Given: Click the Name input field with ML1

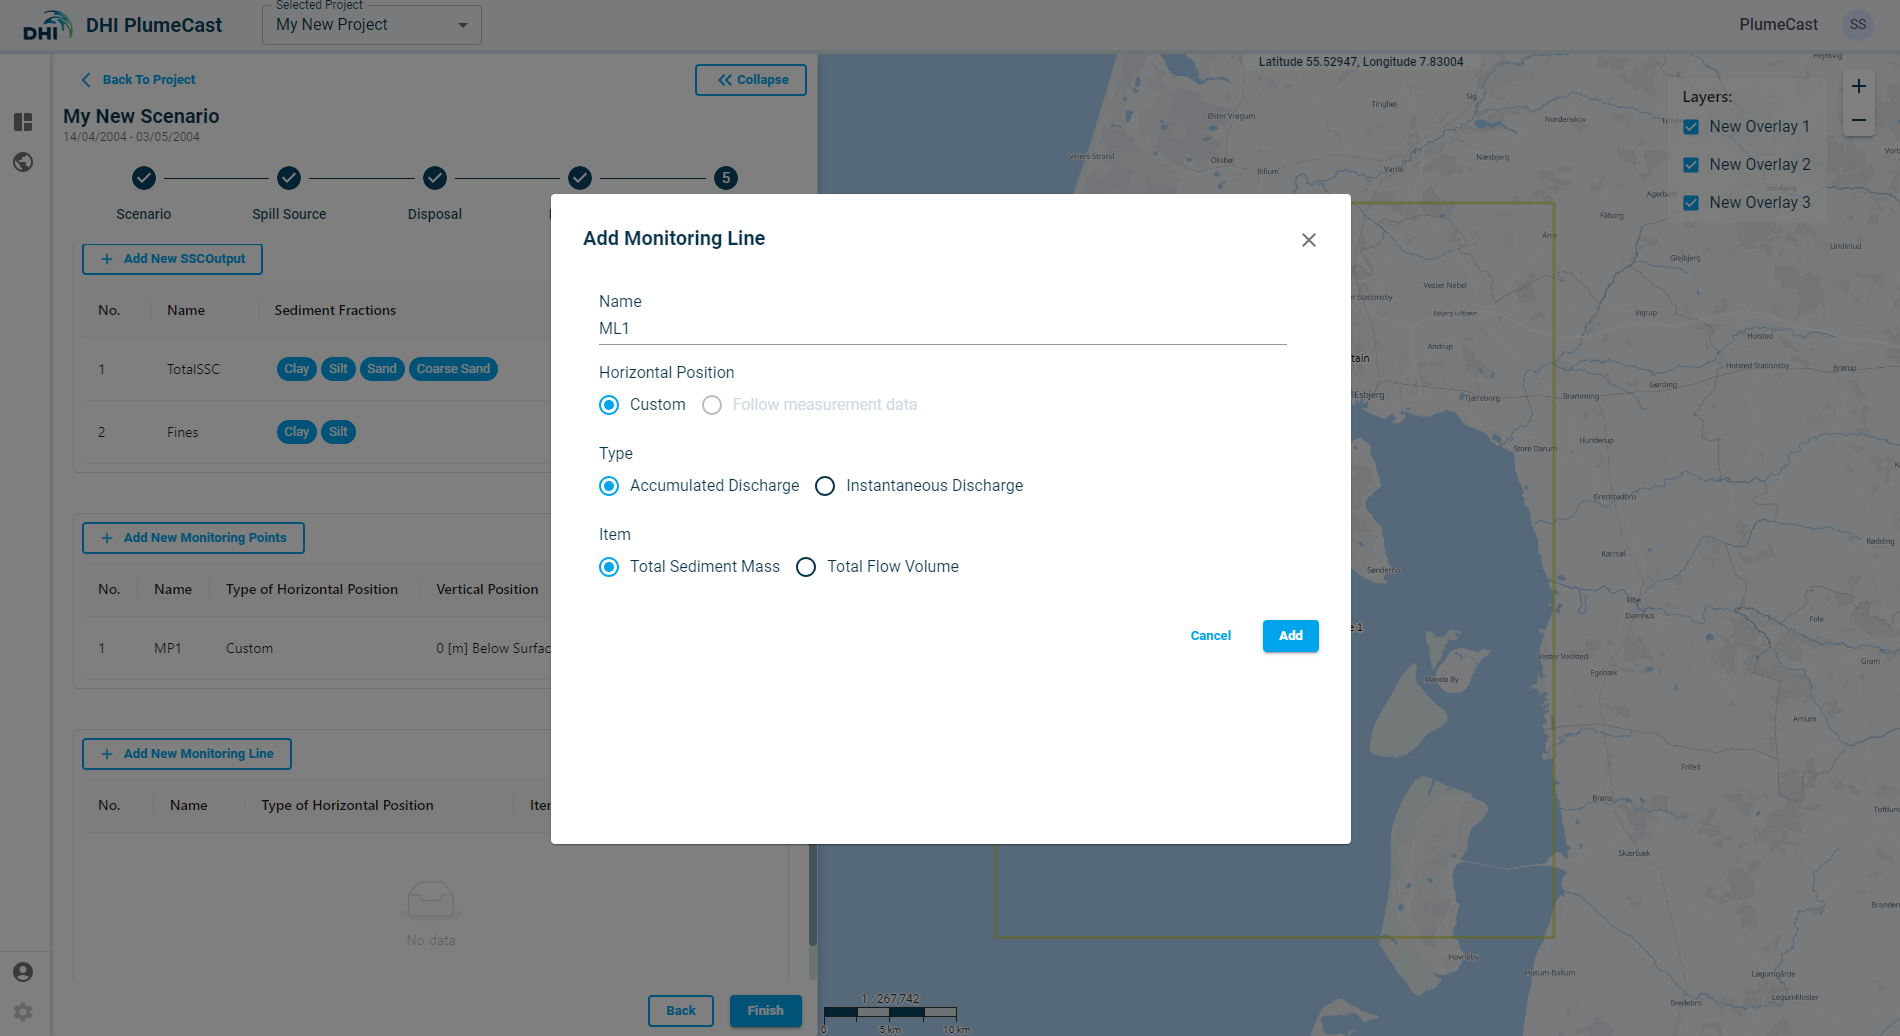Looking at the screenshot, I should 941,328.
